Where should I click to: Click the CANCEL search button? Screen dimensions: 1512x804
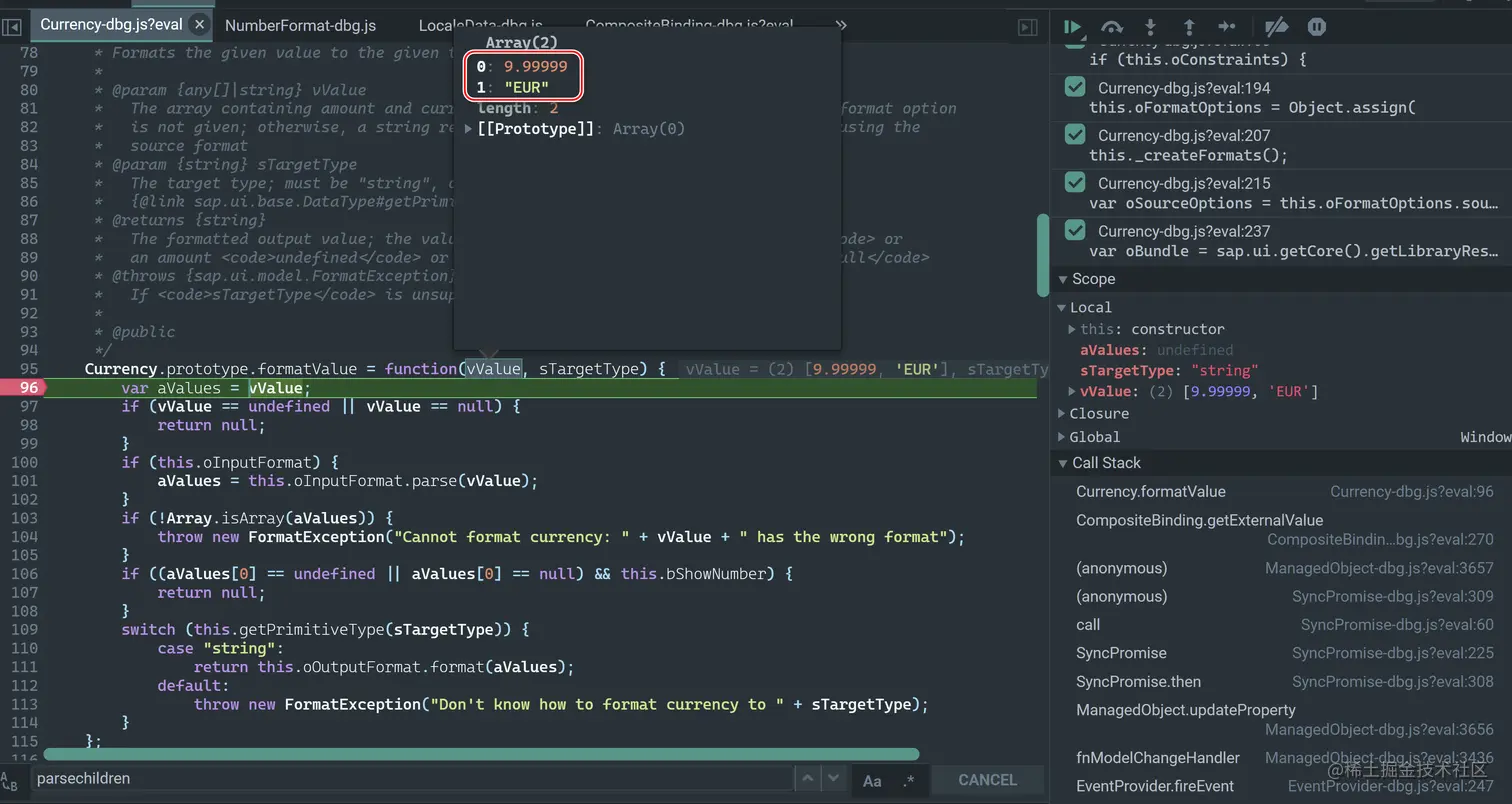987,780
